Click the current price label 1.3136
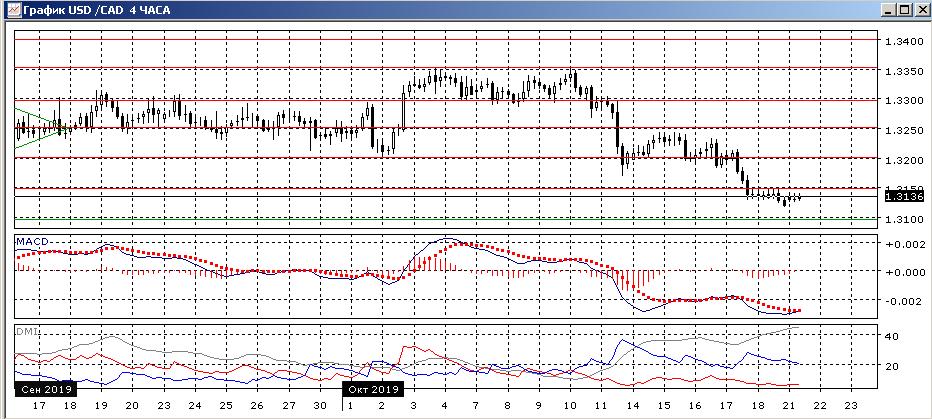The height and width of the screenshot is (419, 932). (905, 197)
